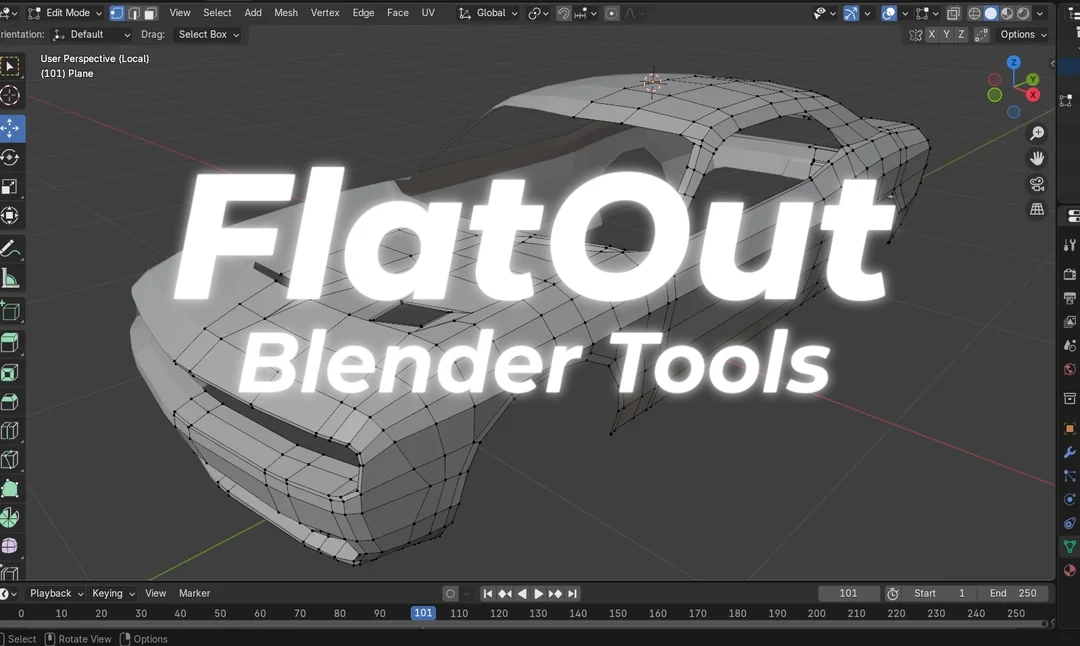Select the Add Cube tool

point(10,311)
